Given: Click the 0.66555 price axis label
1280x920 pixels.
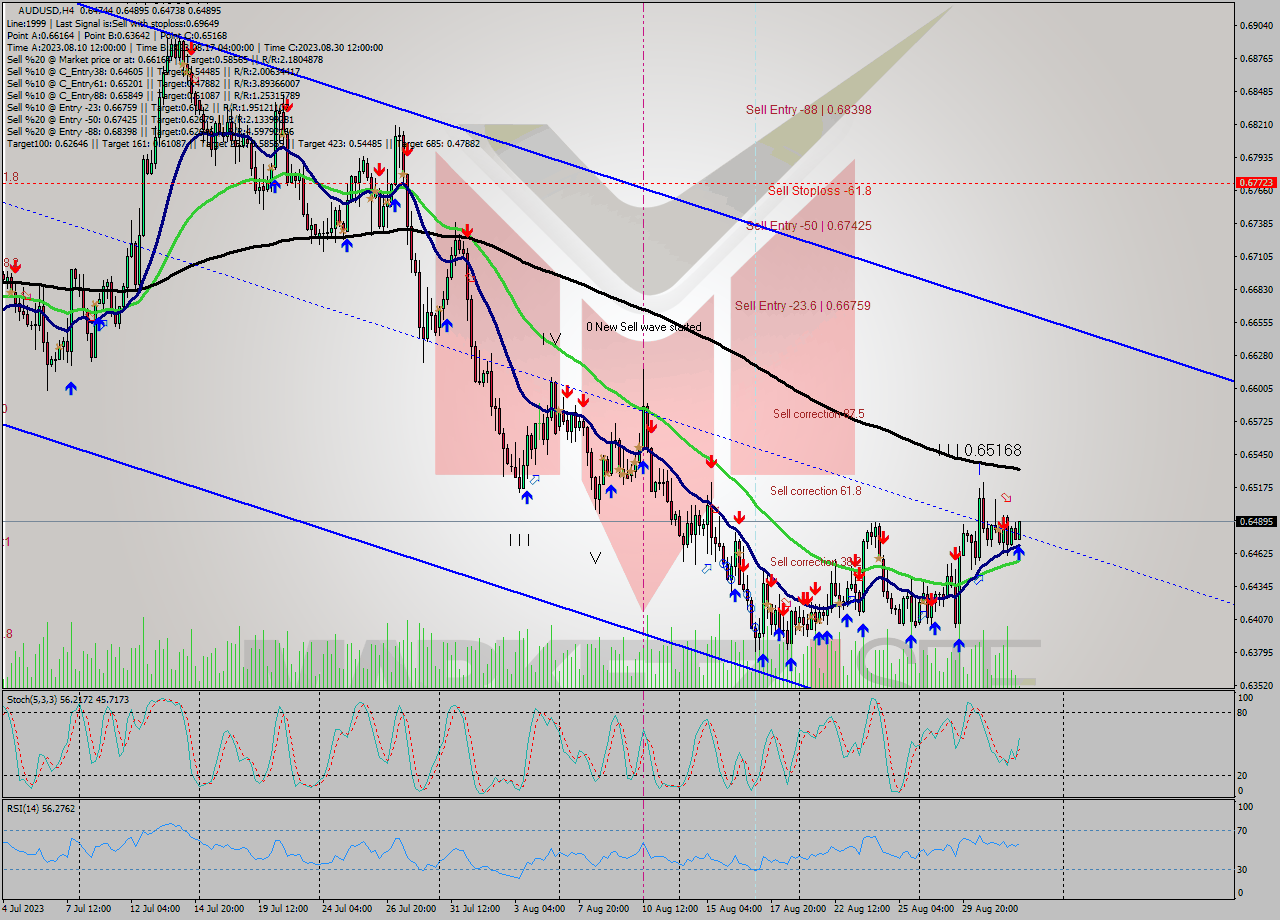Looking at the screenshot, I should 1255,322.
